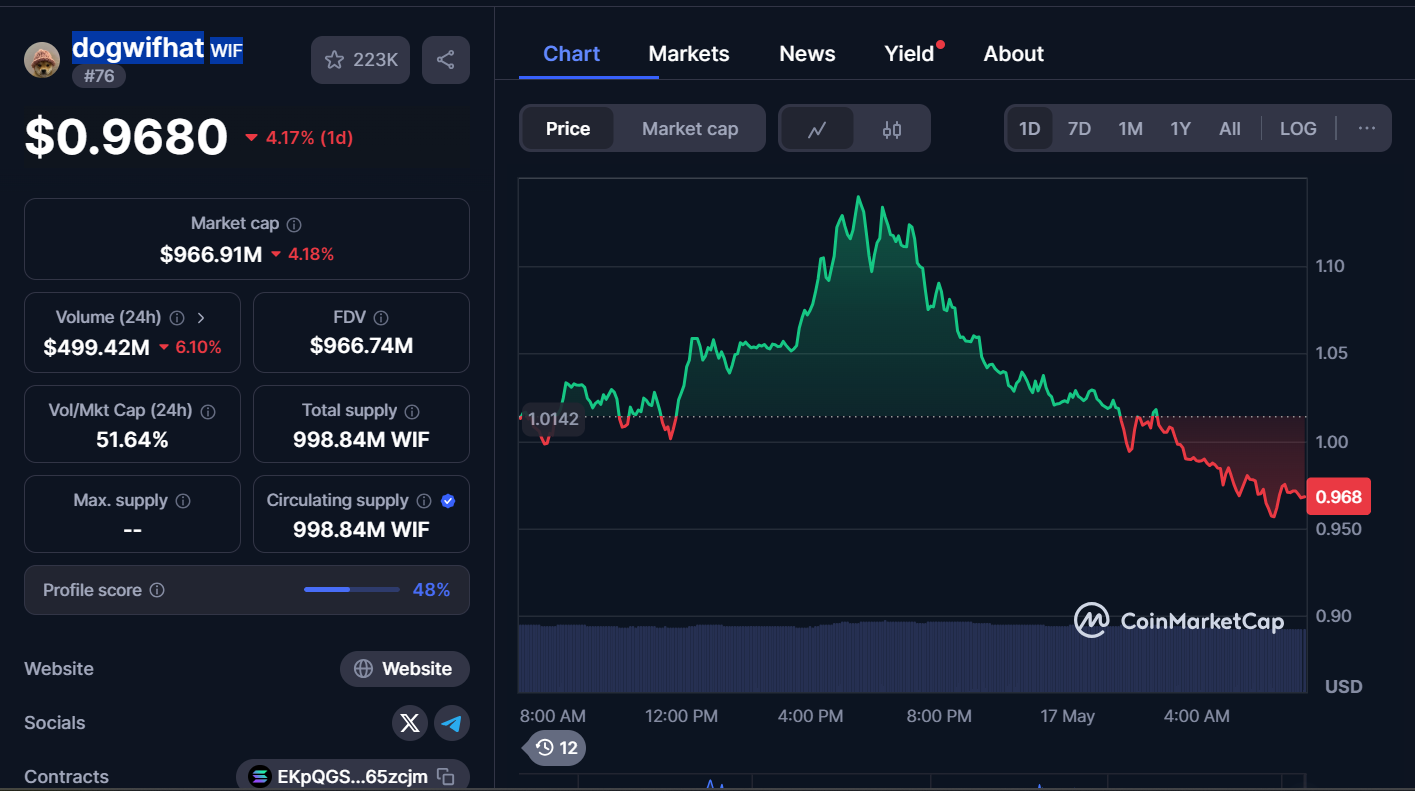
Task: Click the Profile score progress bar
Action: pyautogui.click(x=352, y=590)
